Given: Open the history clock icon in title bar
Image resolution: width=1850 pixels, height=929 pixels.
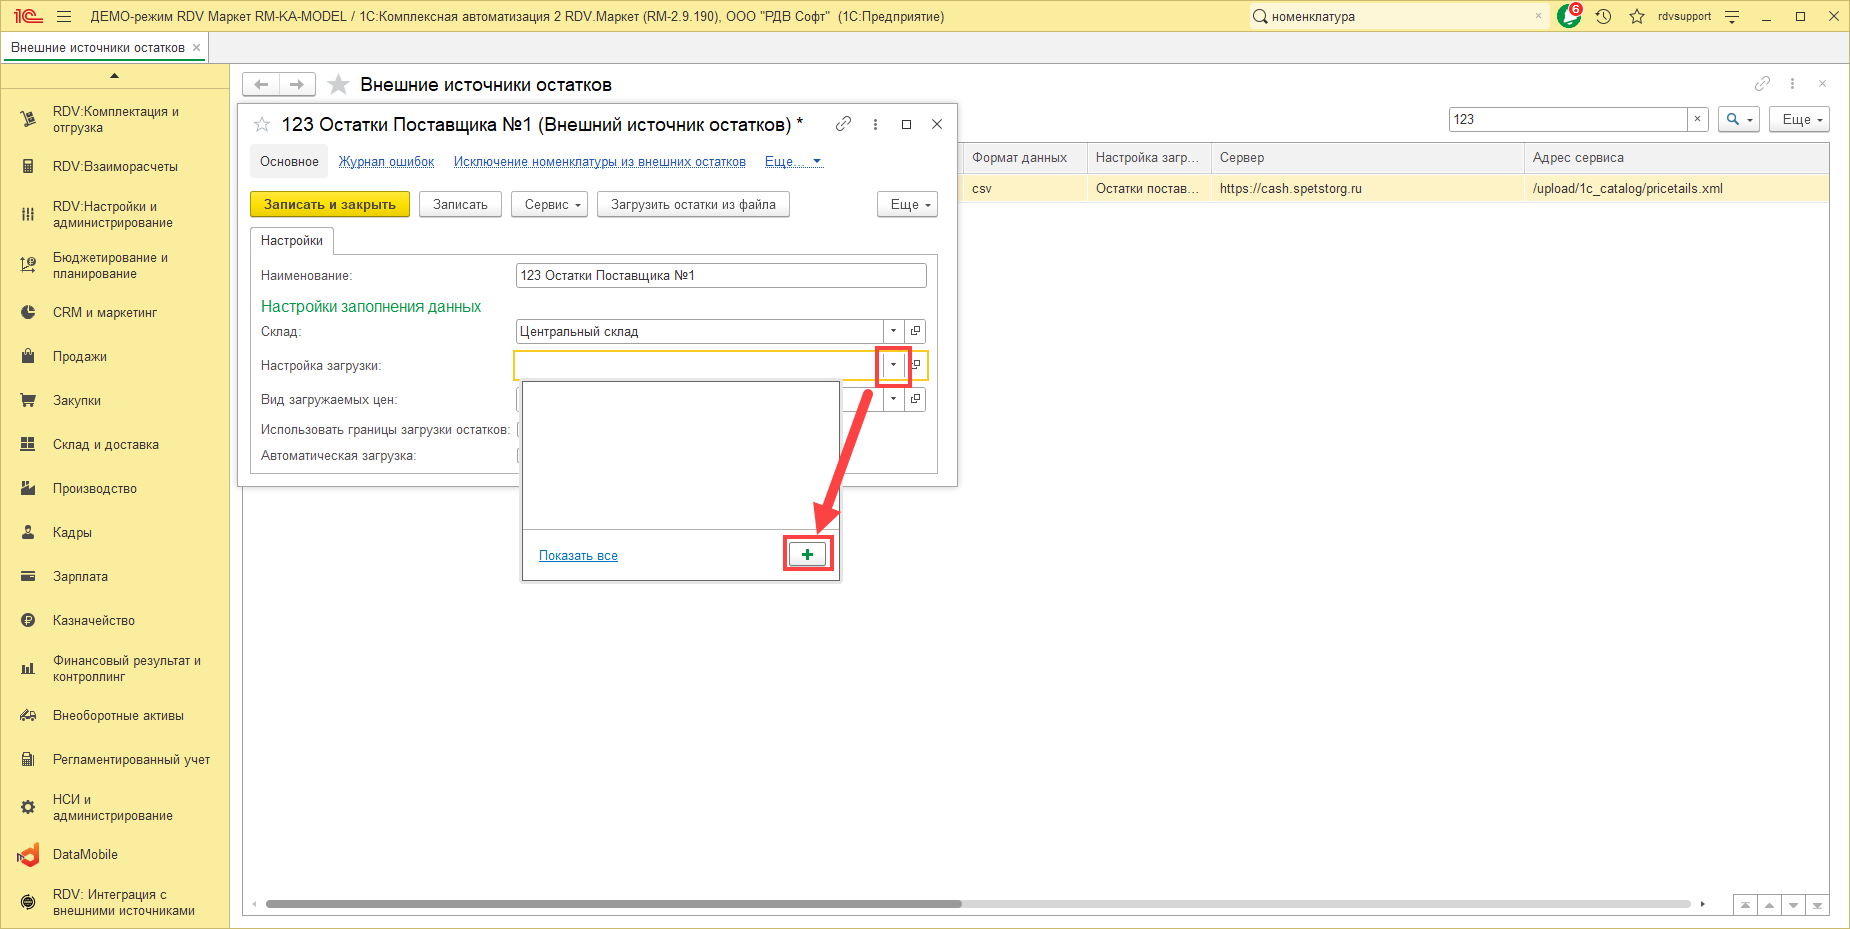Looking at the screenshot, I should tap(1604, 16).
